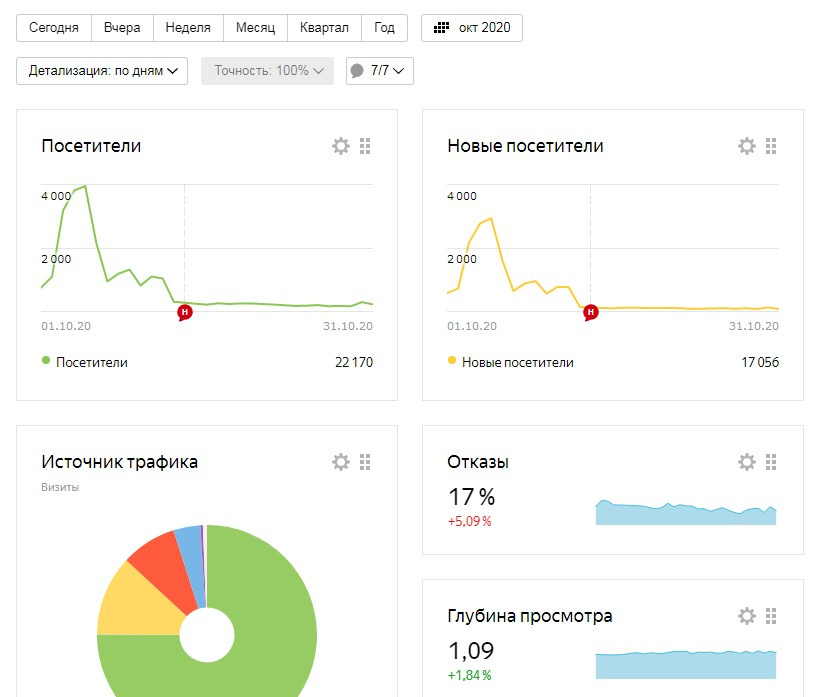This screenshot has width=822, height=697.
Task: Click the 1,09 page depth value
Action: pos(471,651)
